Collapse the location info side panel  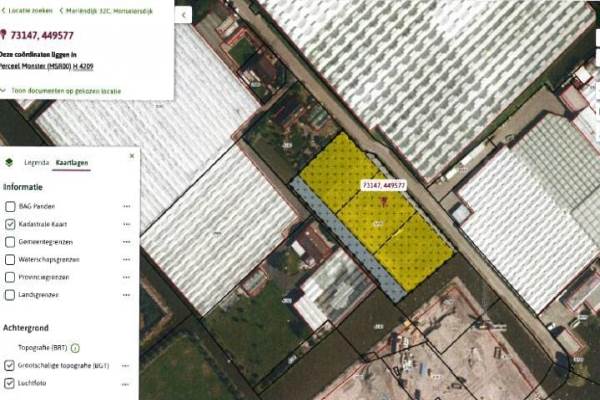pyautogui.click(x=184, y=16)
